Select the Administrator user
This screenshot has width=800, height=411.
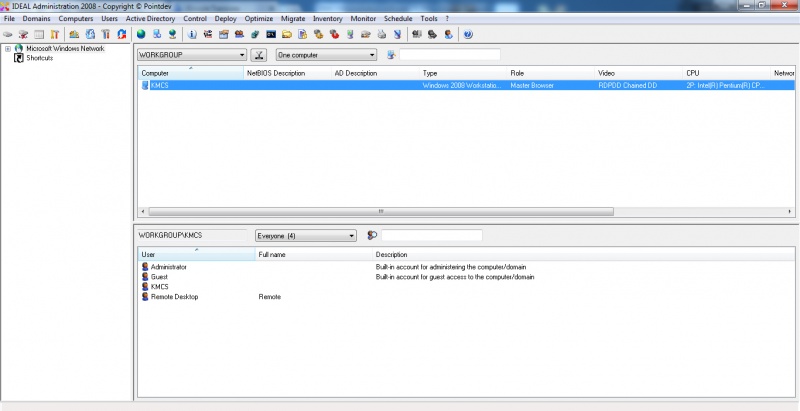click(168, 267)
